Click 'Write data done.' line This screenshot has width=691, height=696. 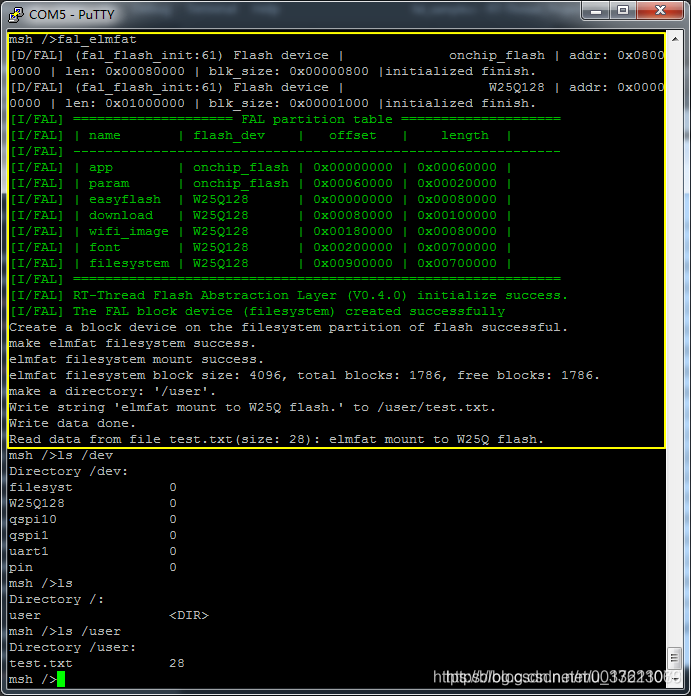(72, 423)
